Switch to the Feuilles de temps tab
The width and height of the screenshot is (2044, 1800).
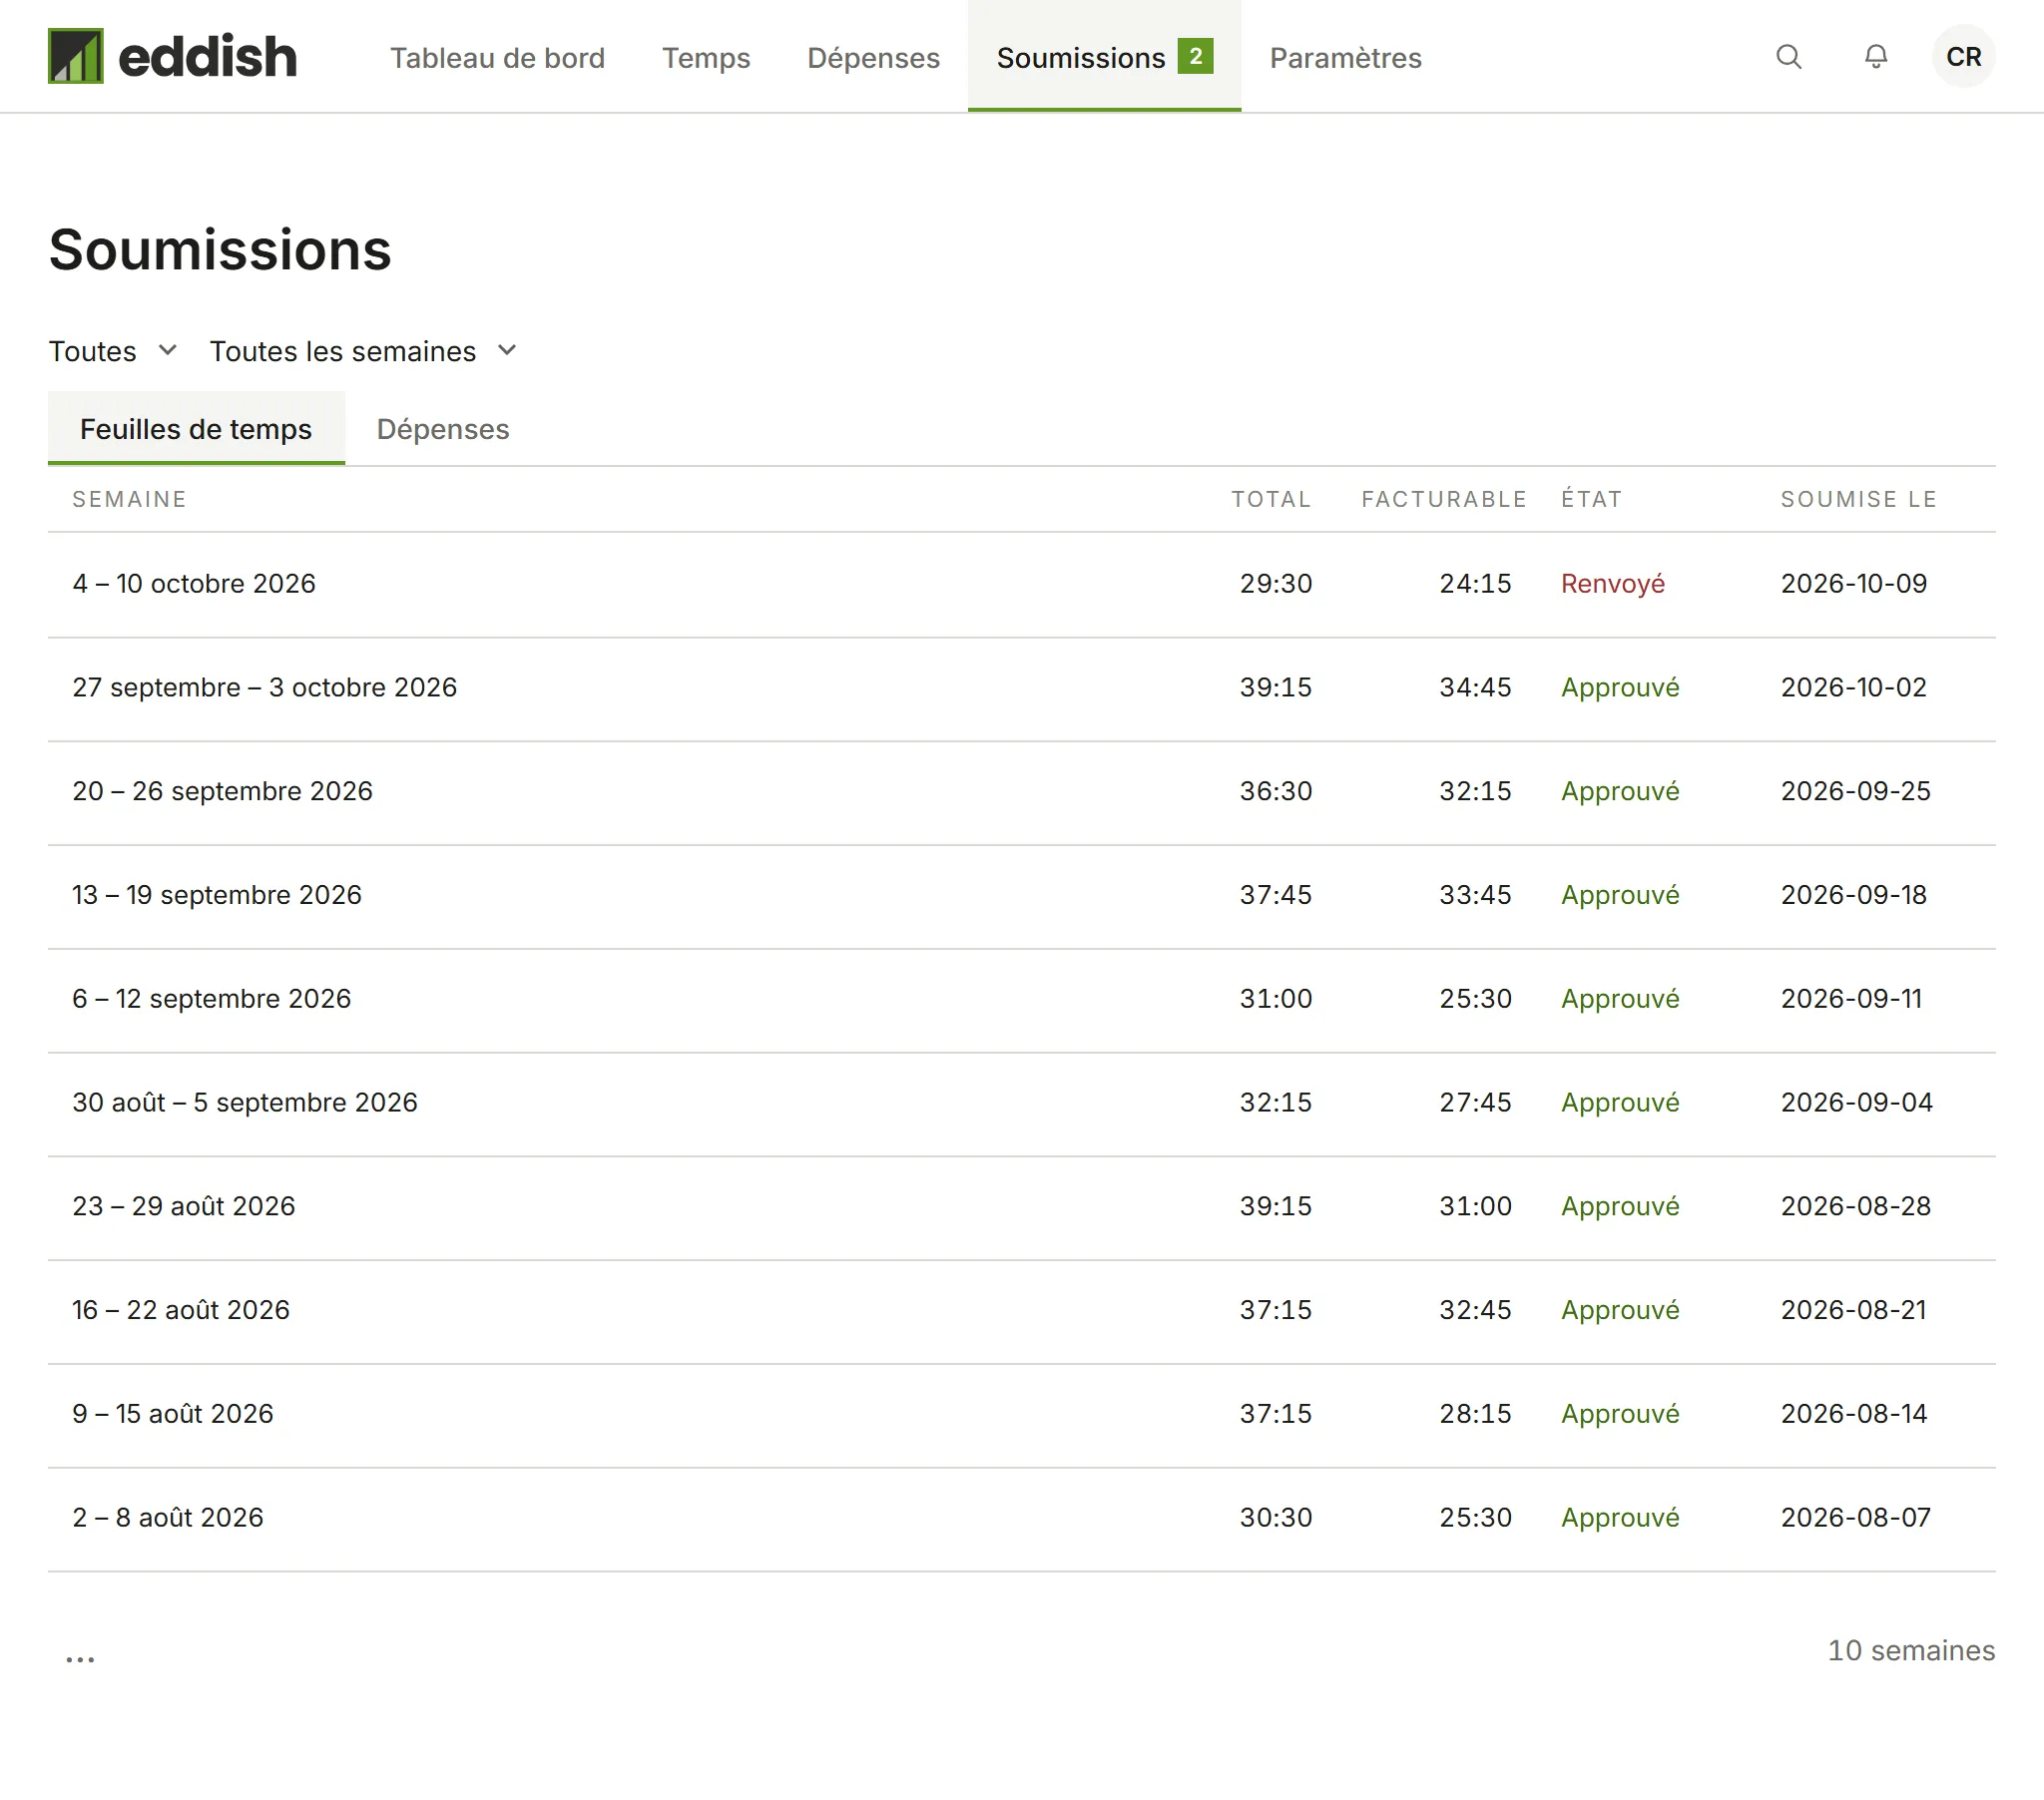coord(196,429)
